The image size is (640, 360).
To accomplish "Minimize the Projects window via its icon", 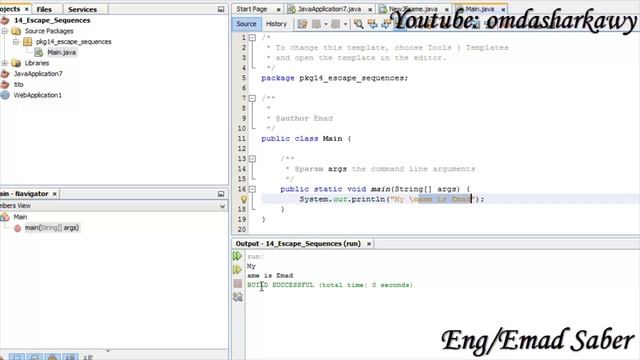I will [221, 9].
